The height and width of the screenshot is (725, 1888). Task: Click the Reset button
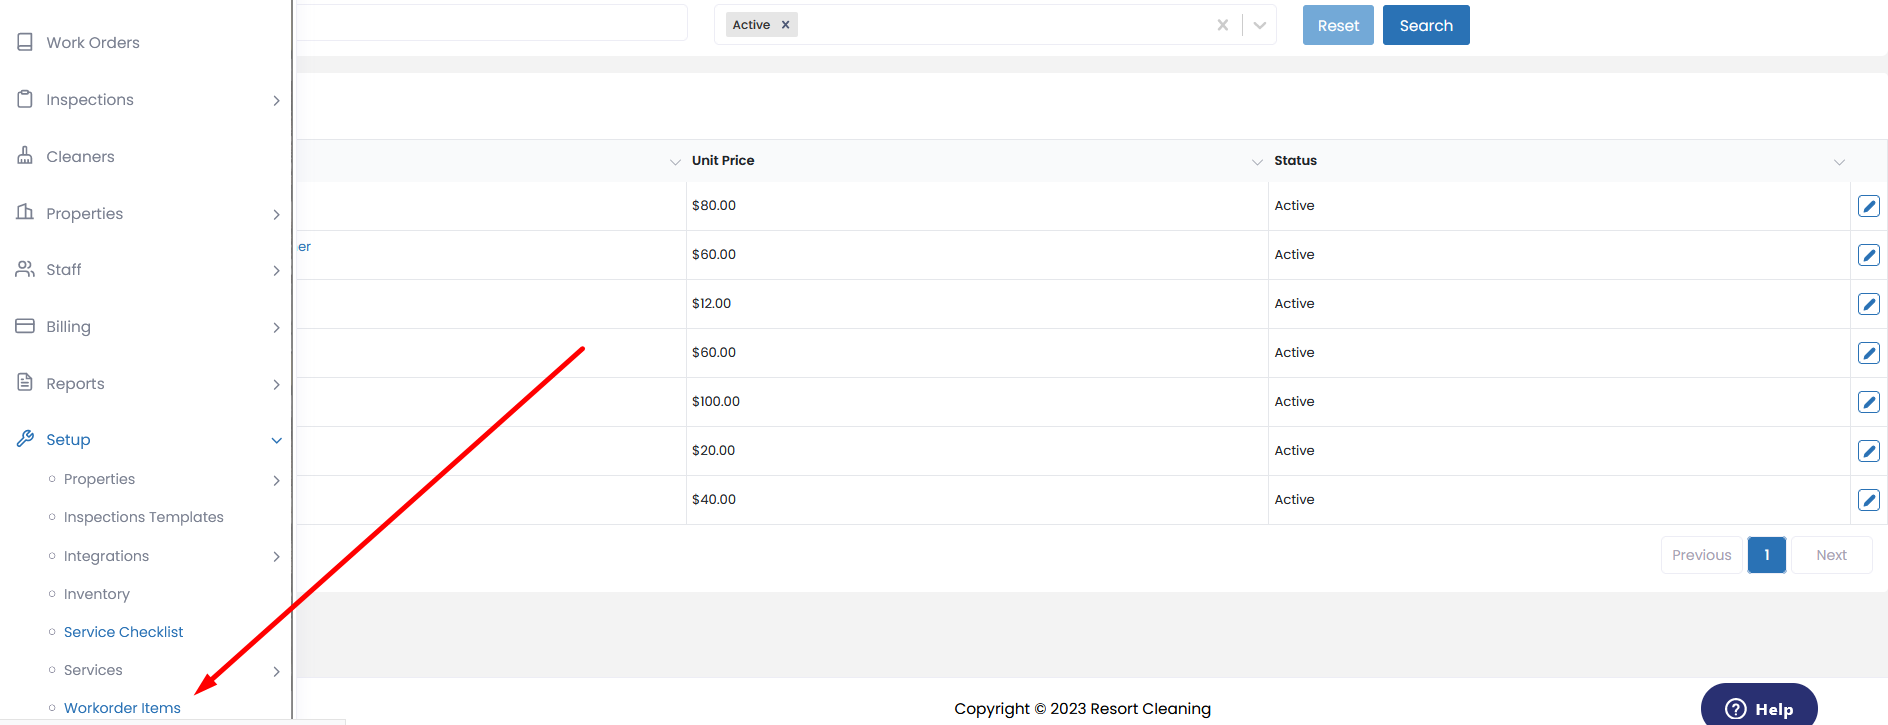1337,25
